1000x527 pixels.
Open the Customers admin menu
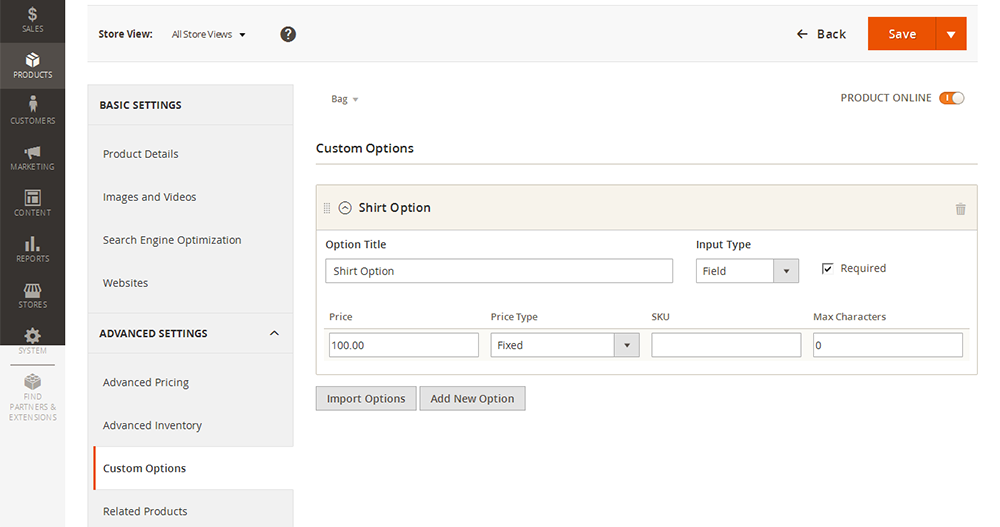click(x=32, y=109)
